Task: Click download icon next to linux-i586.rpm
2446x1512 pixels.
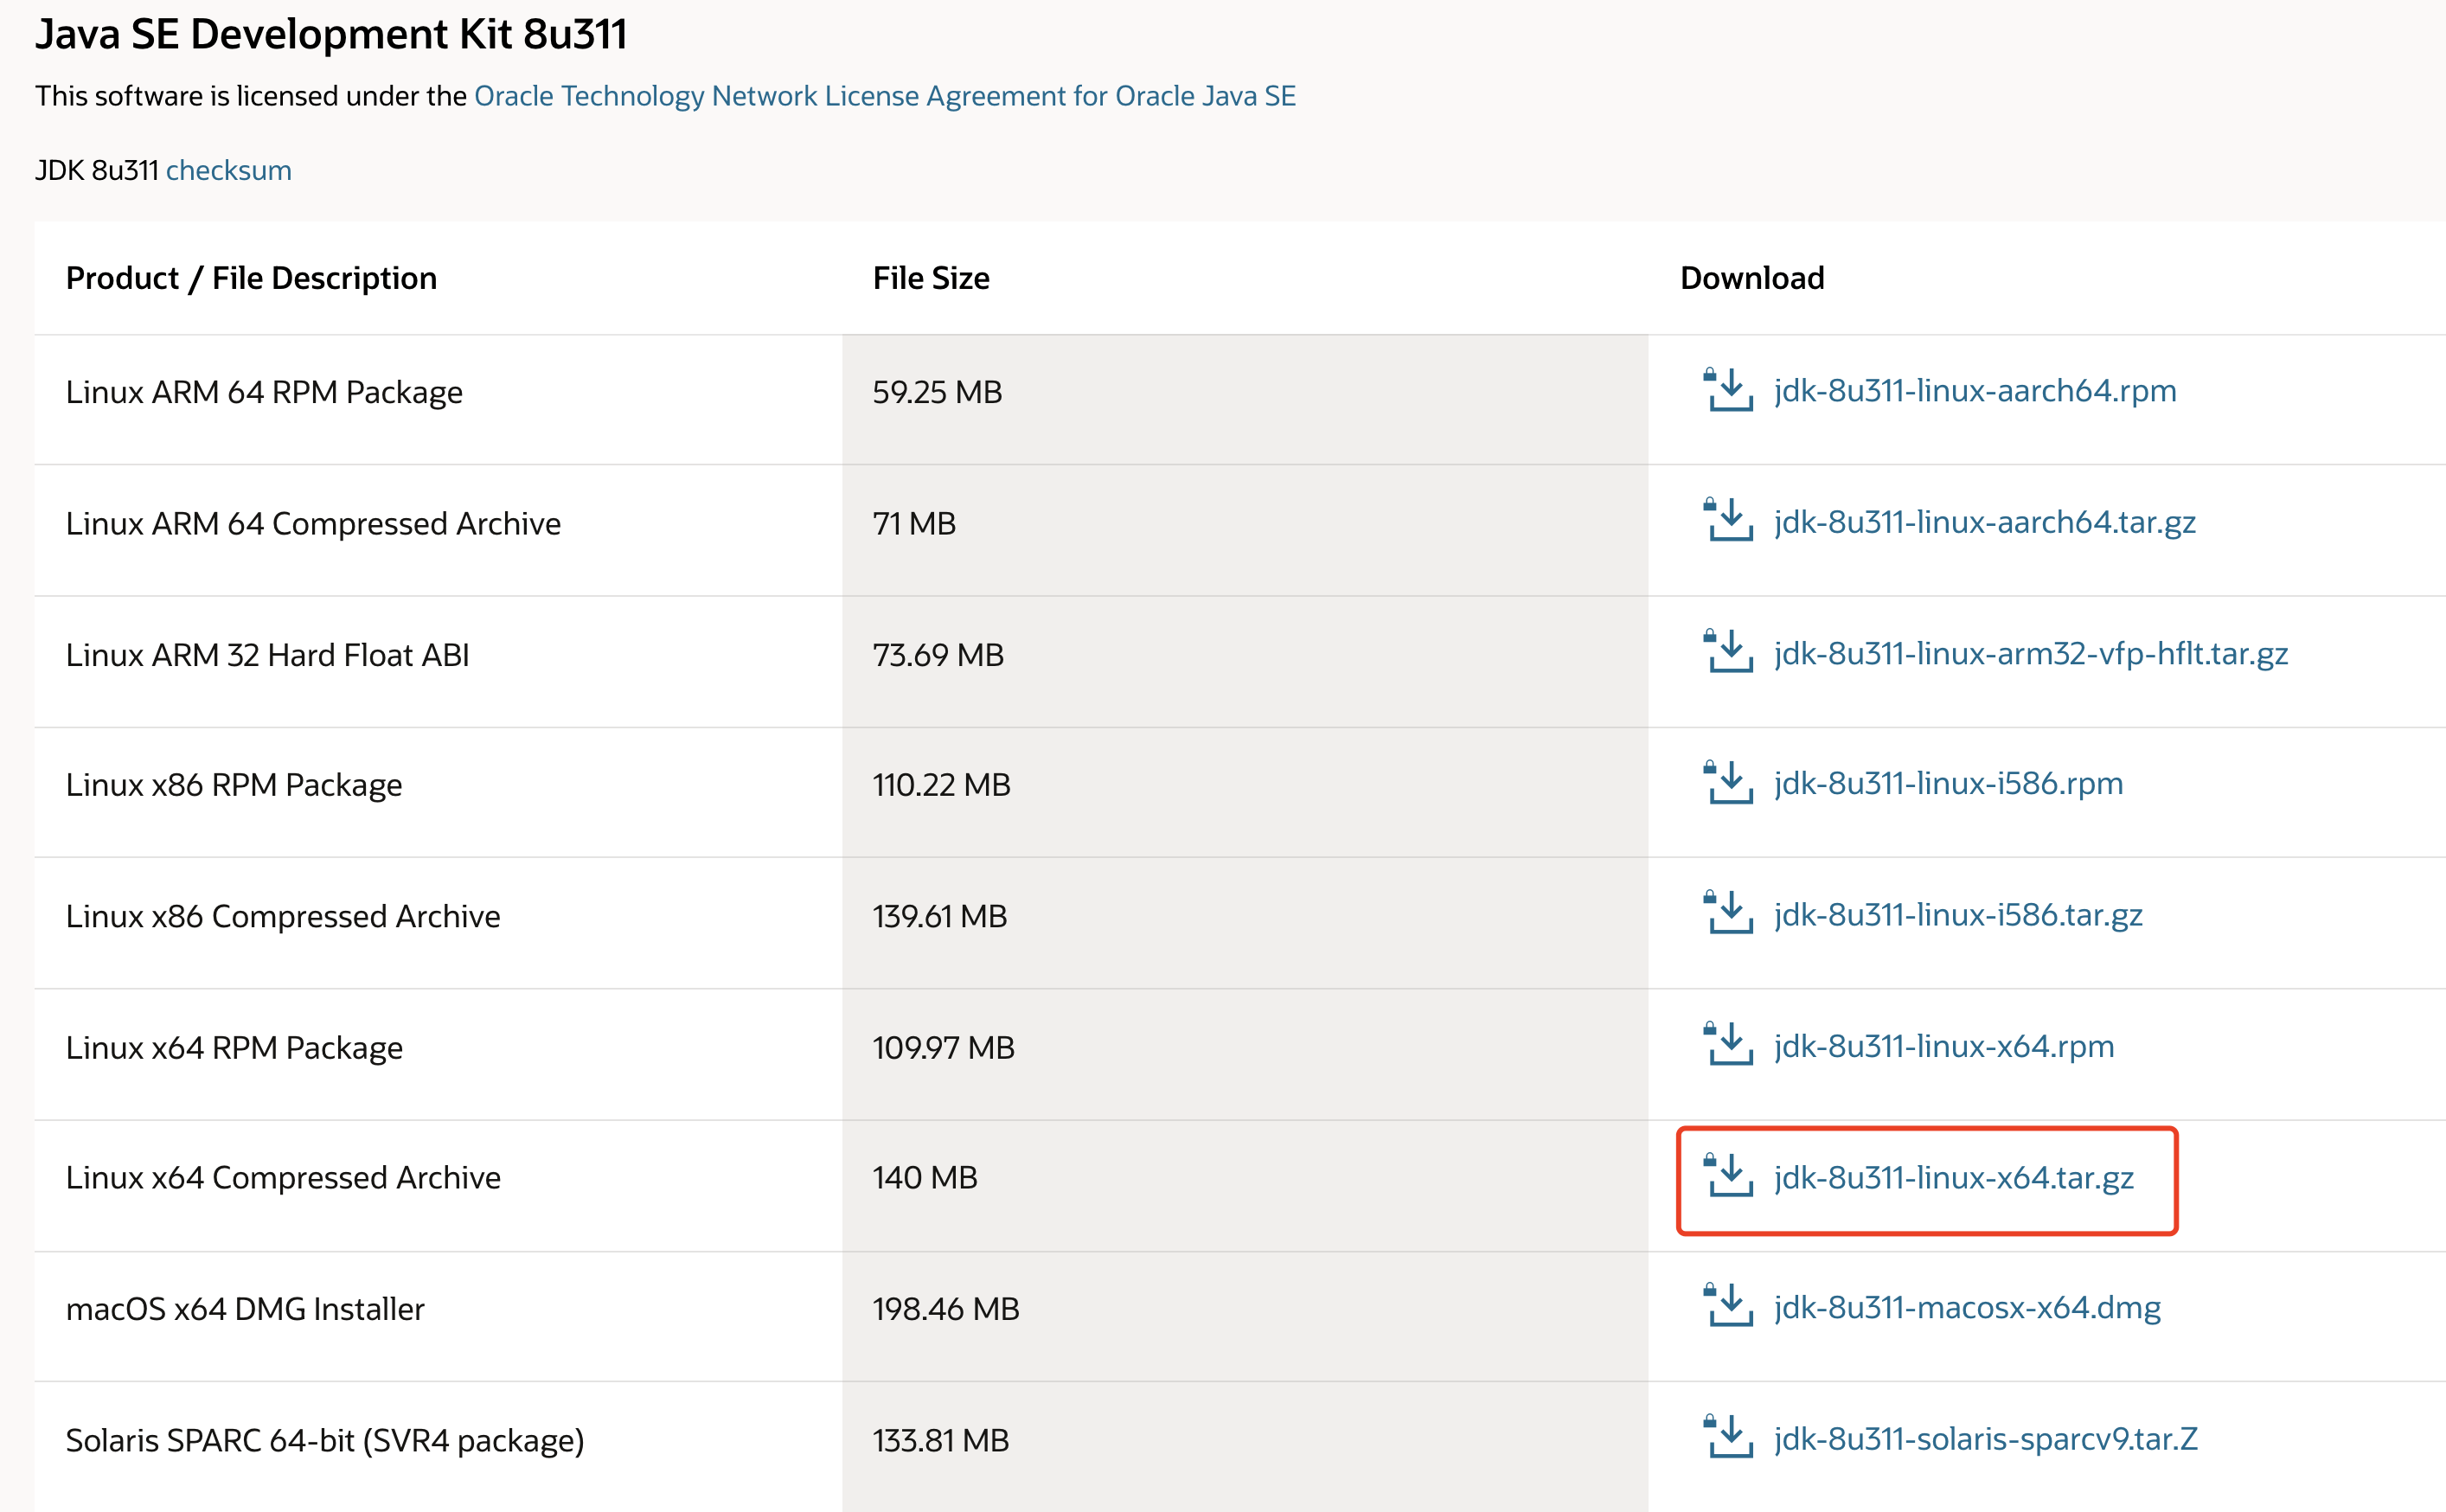Action: click(1727, 783)
